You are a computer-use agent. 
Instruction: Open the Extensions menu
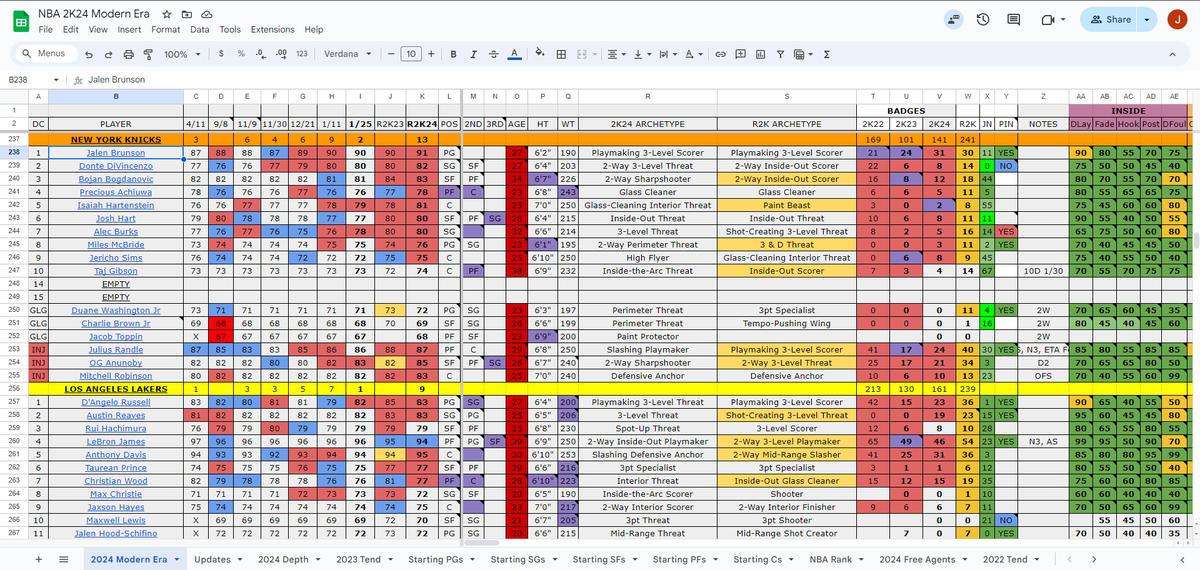(x=273, y=30)
